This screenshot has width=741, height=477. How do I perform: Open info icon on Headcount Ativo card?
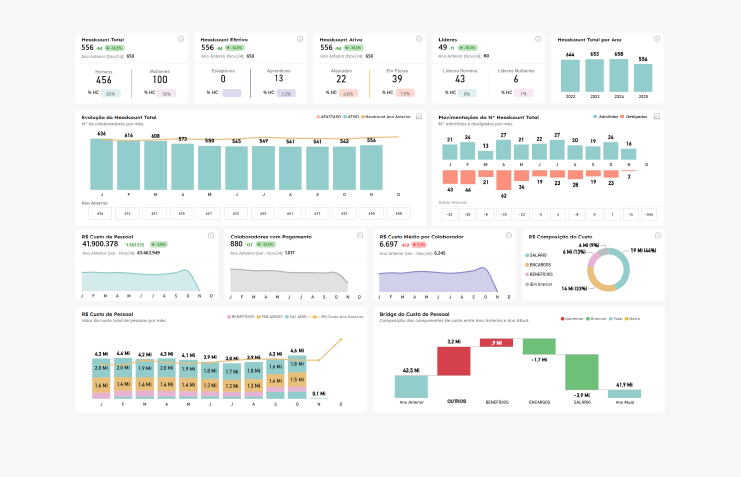pyautogui.click(x=419, y=39)
